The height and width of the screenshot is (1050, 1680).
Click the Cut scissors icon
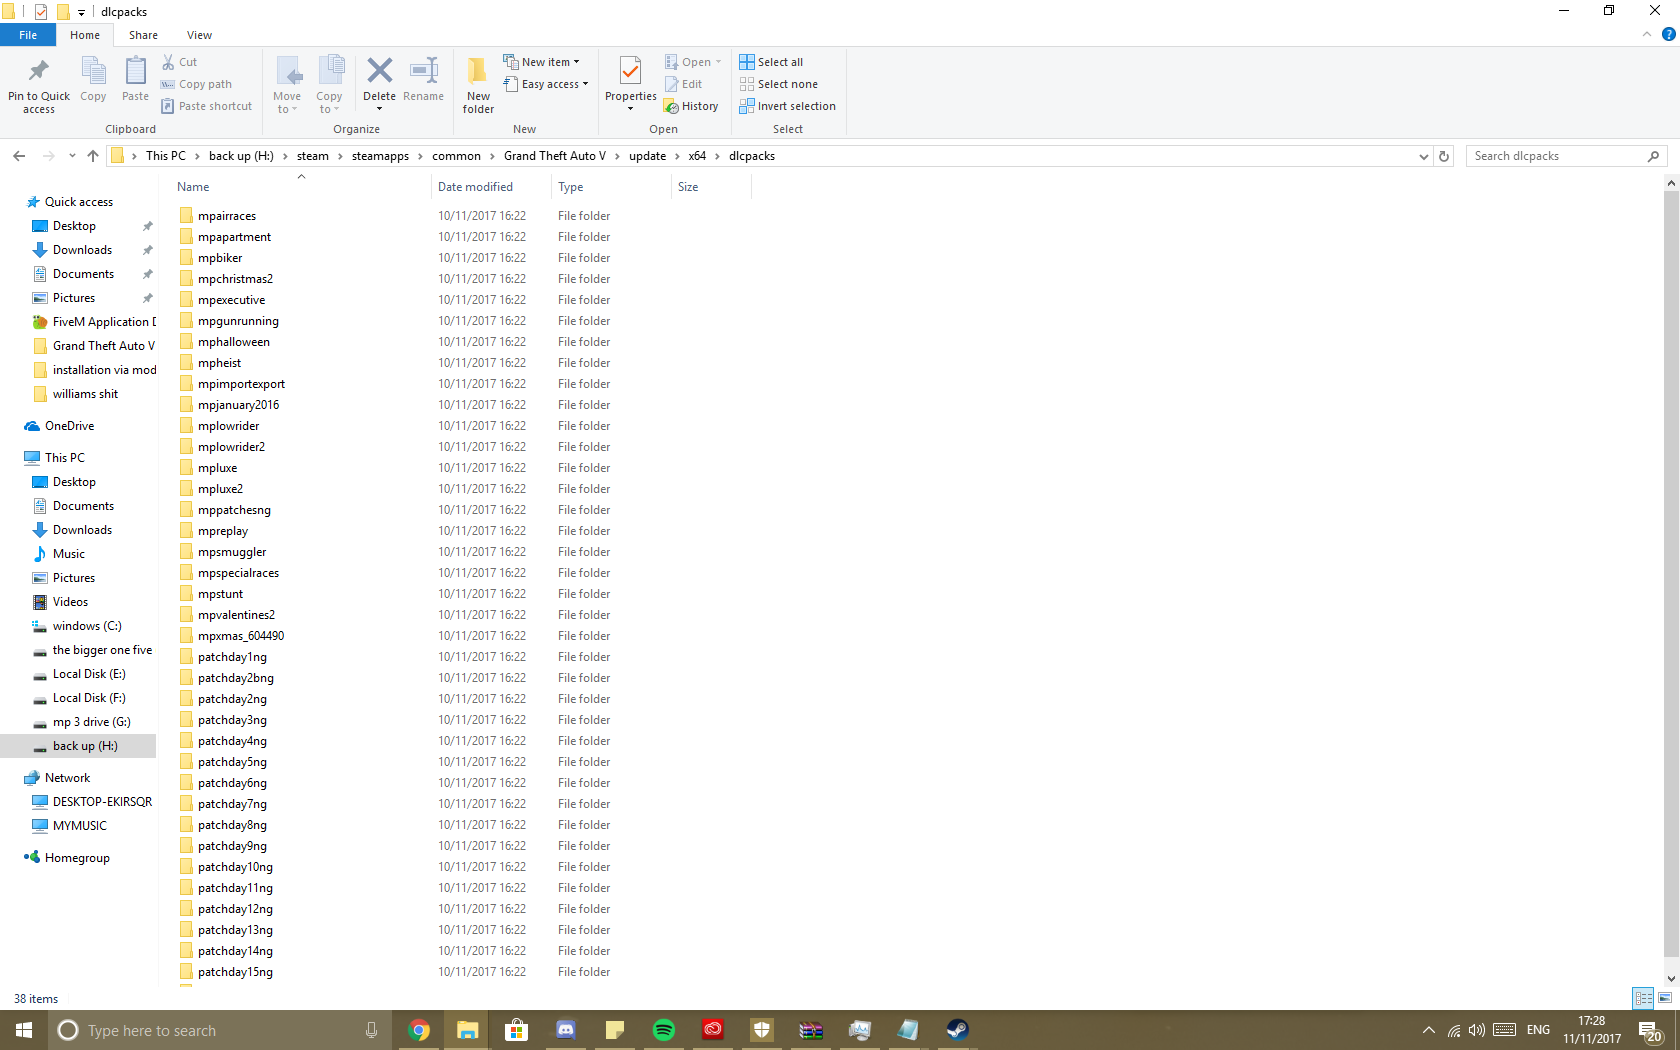pos(168,62)
